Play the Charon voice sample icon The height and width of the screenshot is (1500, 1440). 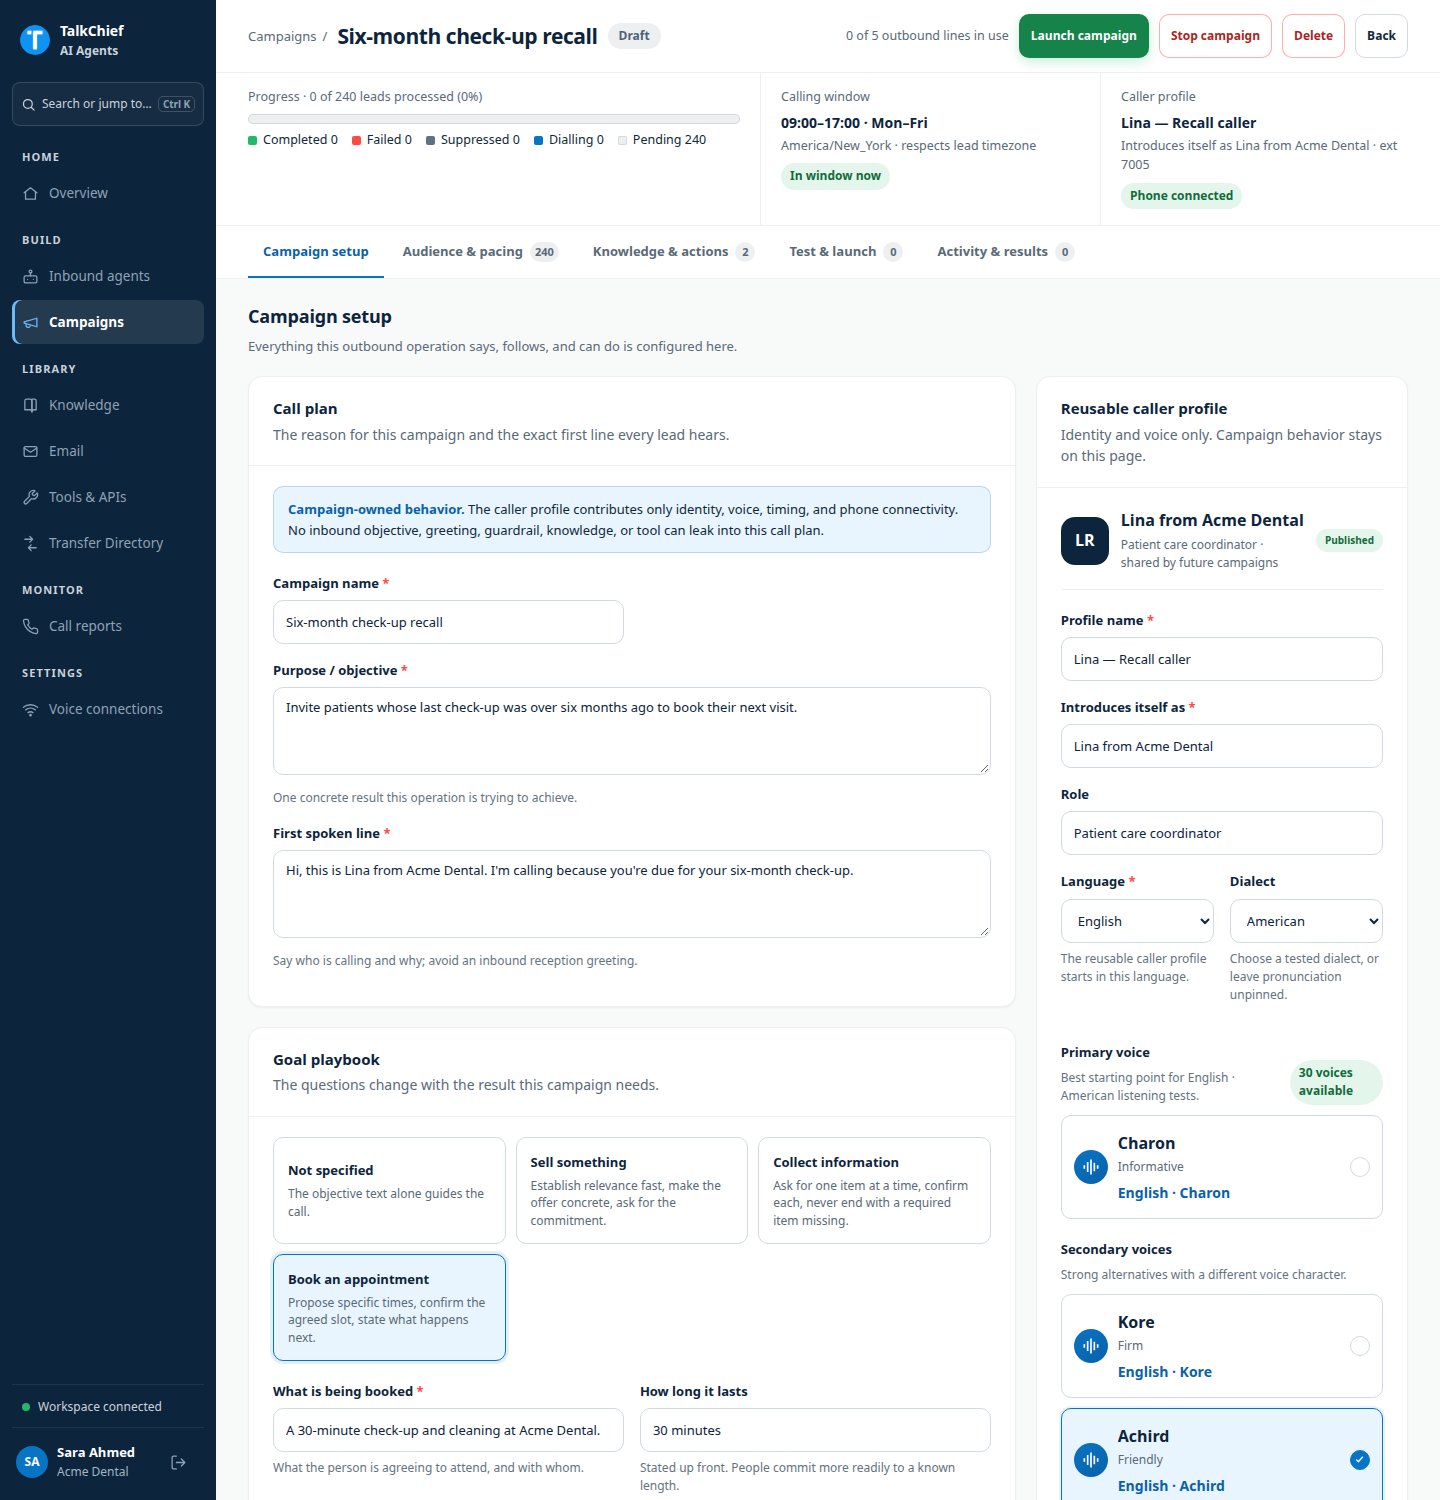1091,1167
